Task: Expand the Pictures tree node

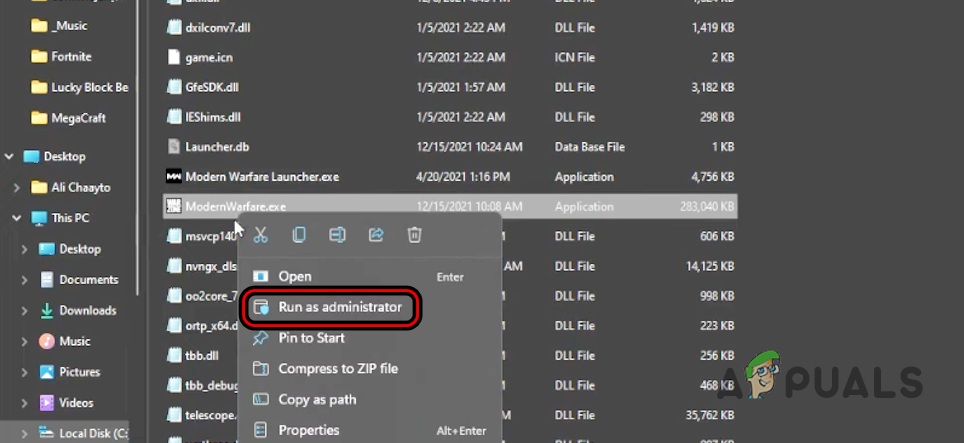Action: pyautogui.click(x=25, y=372)
